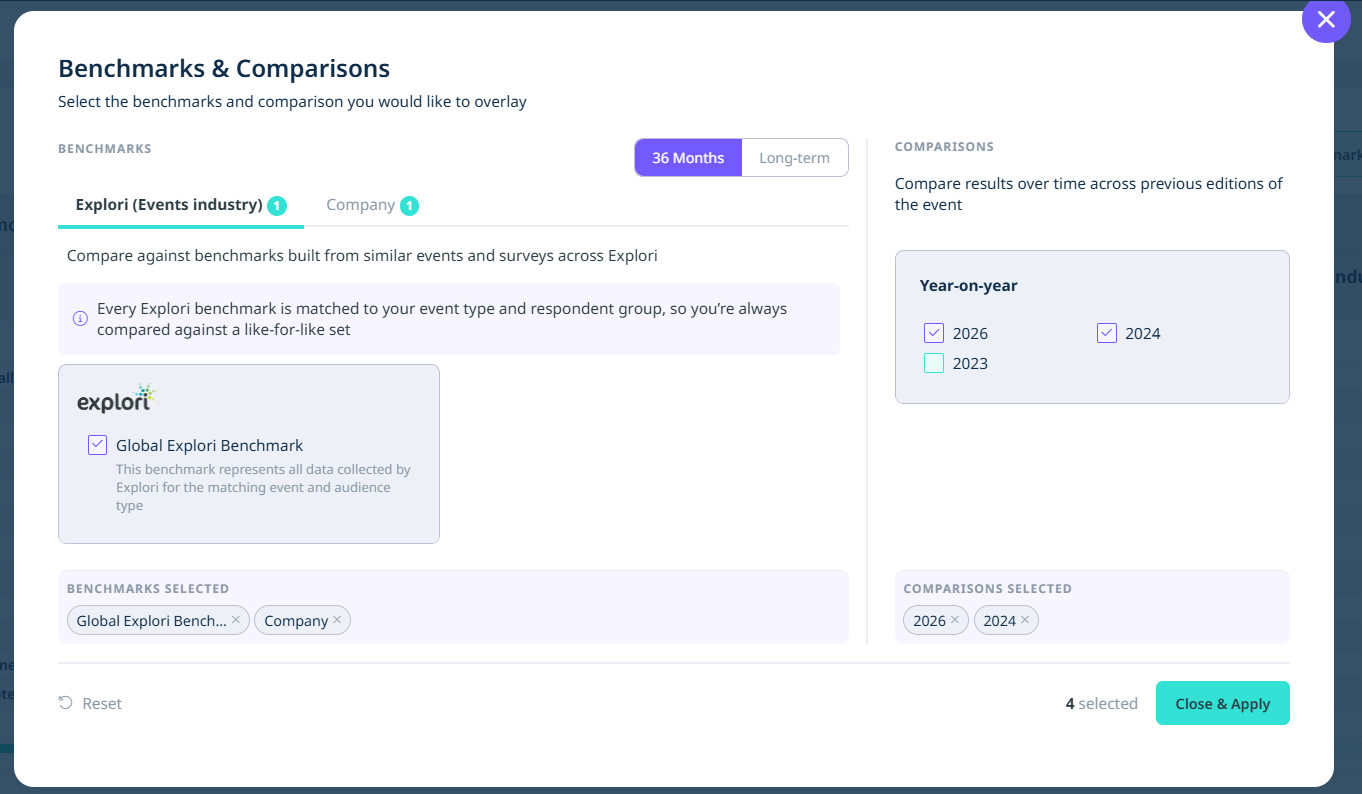The image size is (1362, 794).
Task: Select the Explori (Events industry) tab
Action: (181, 205)
